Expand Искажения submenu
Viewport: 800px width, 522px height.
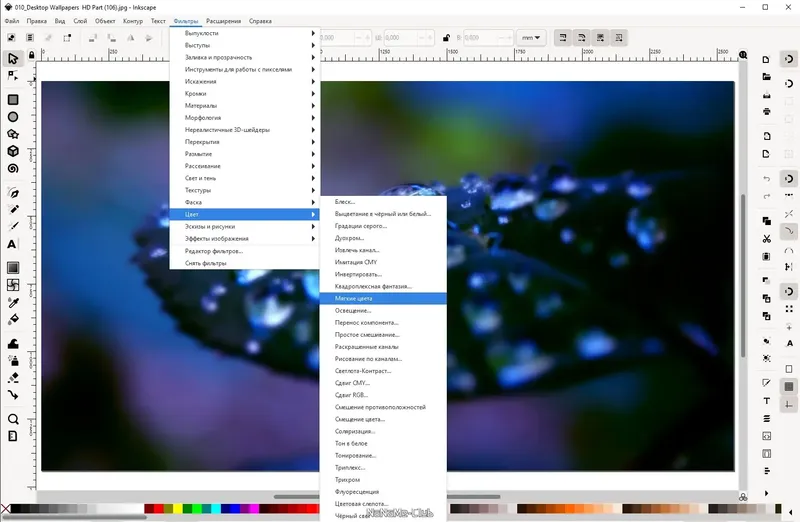(x=244, y=82)
